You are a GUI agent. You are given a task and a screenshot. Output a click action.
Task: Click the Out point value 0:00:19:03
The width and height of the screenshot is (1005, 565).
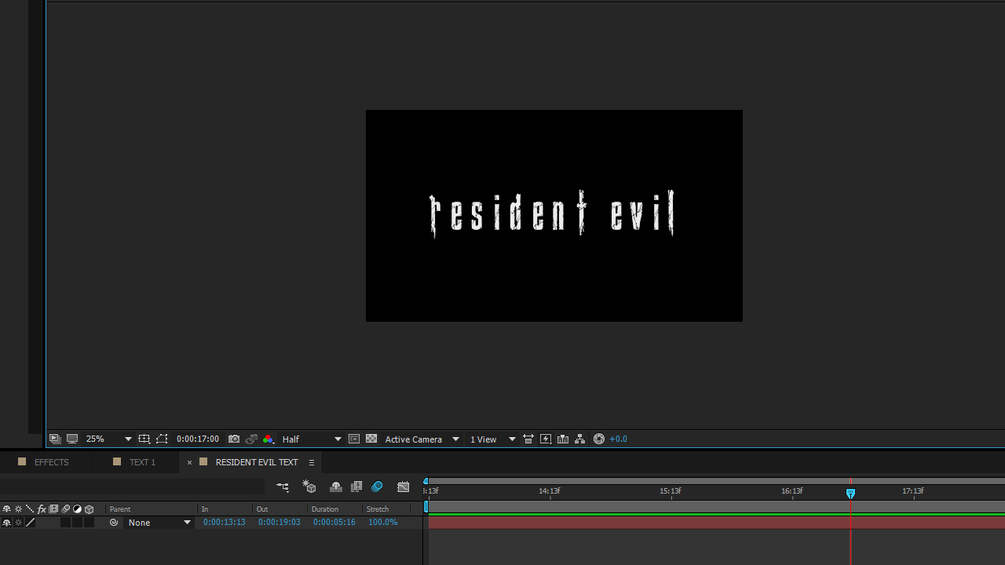pos(279,522)
